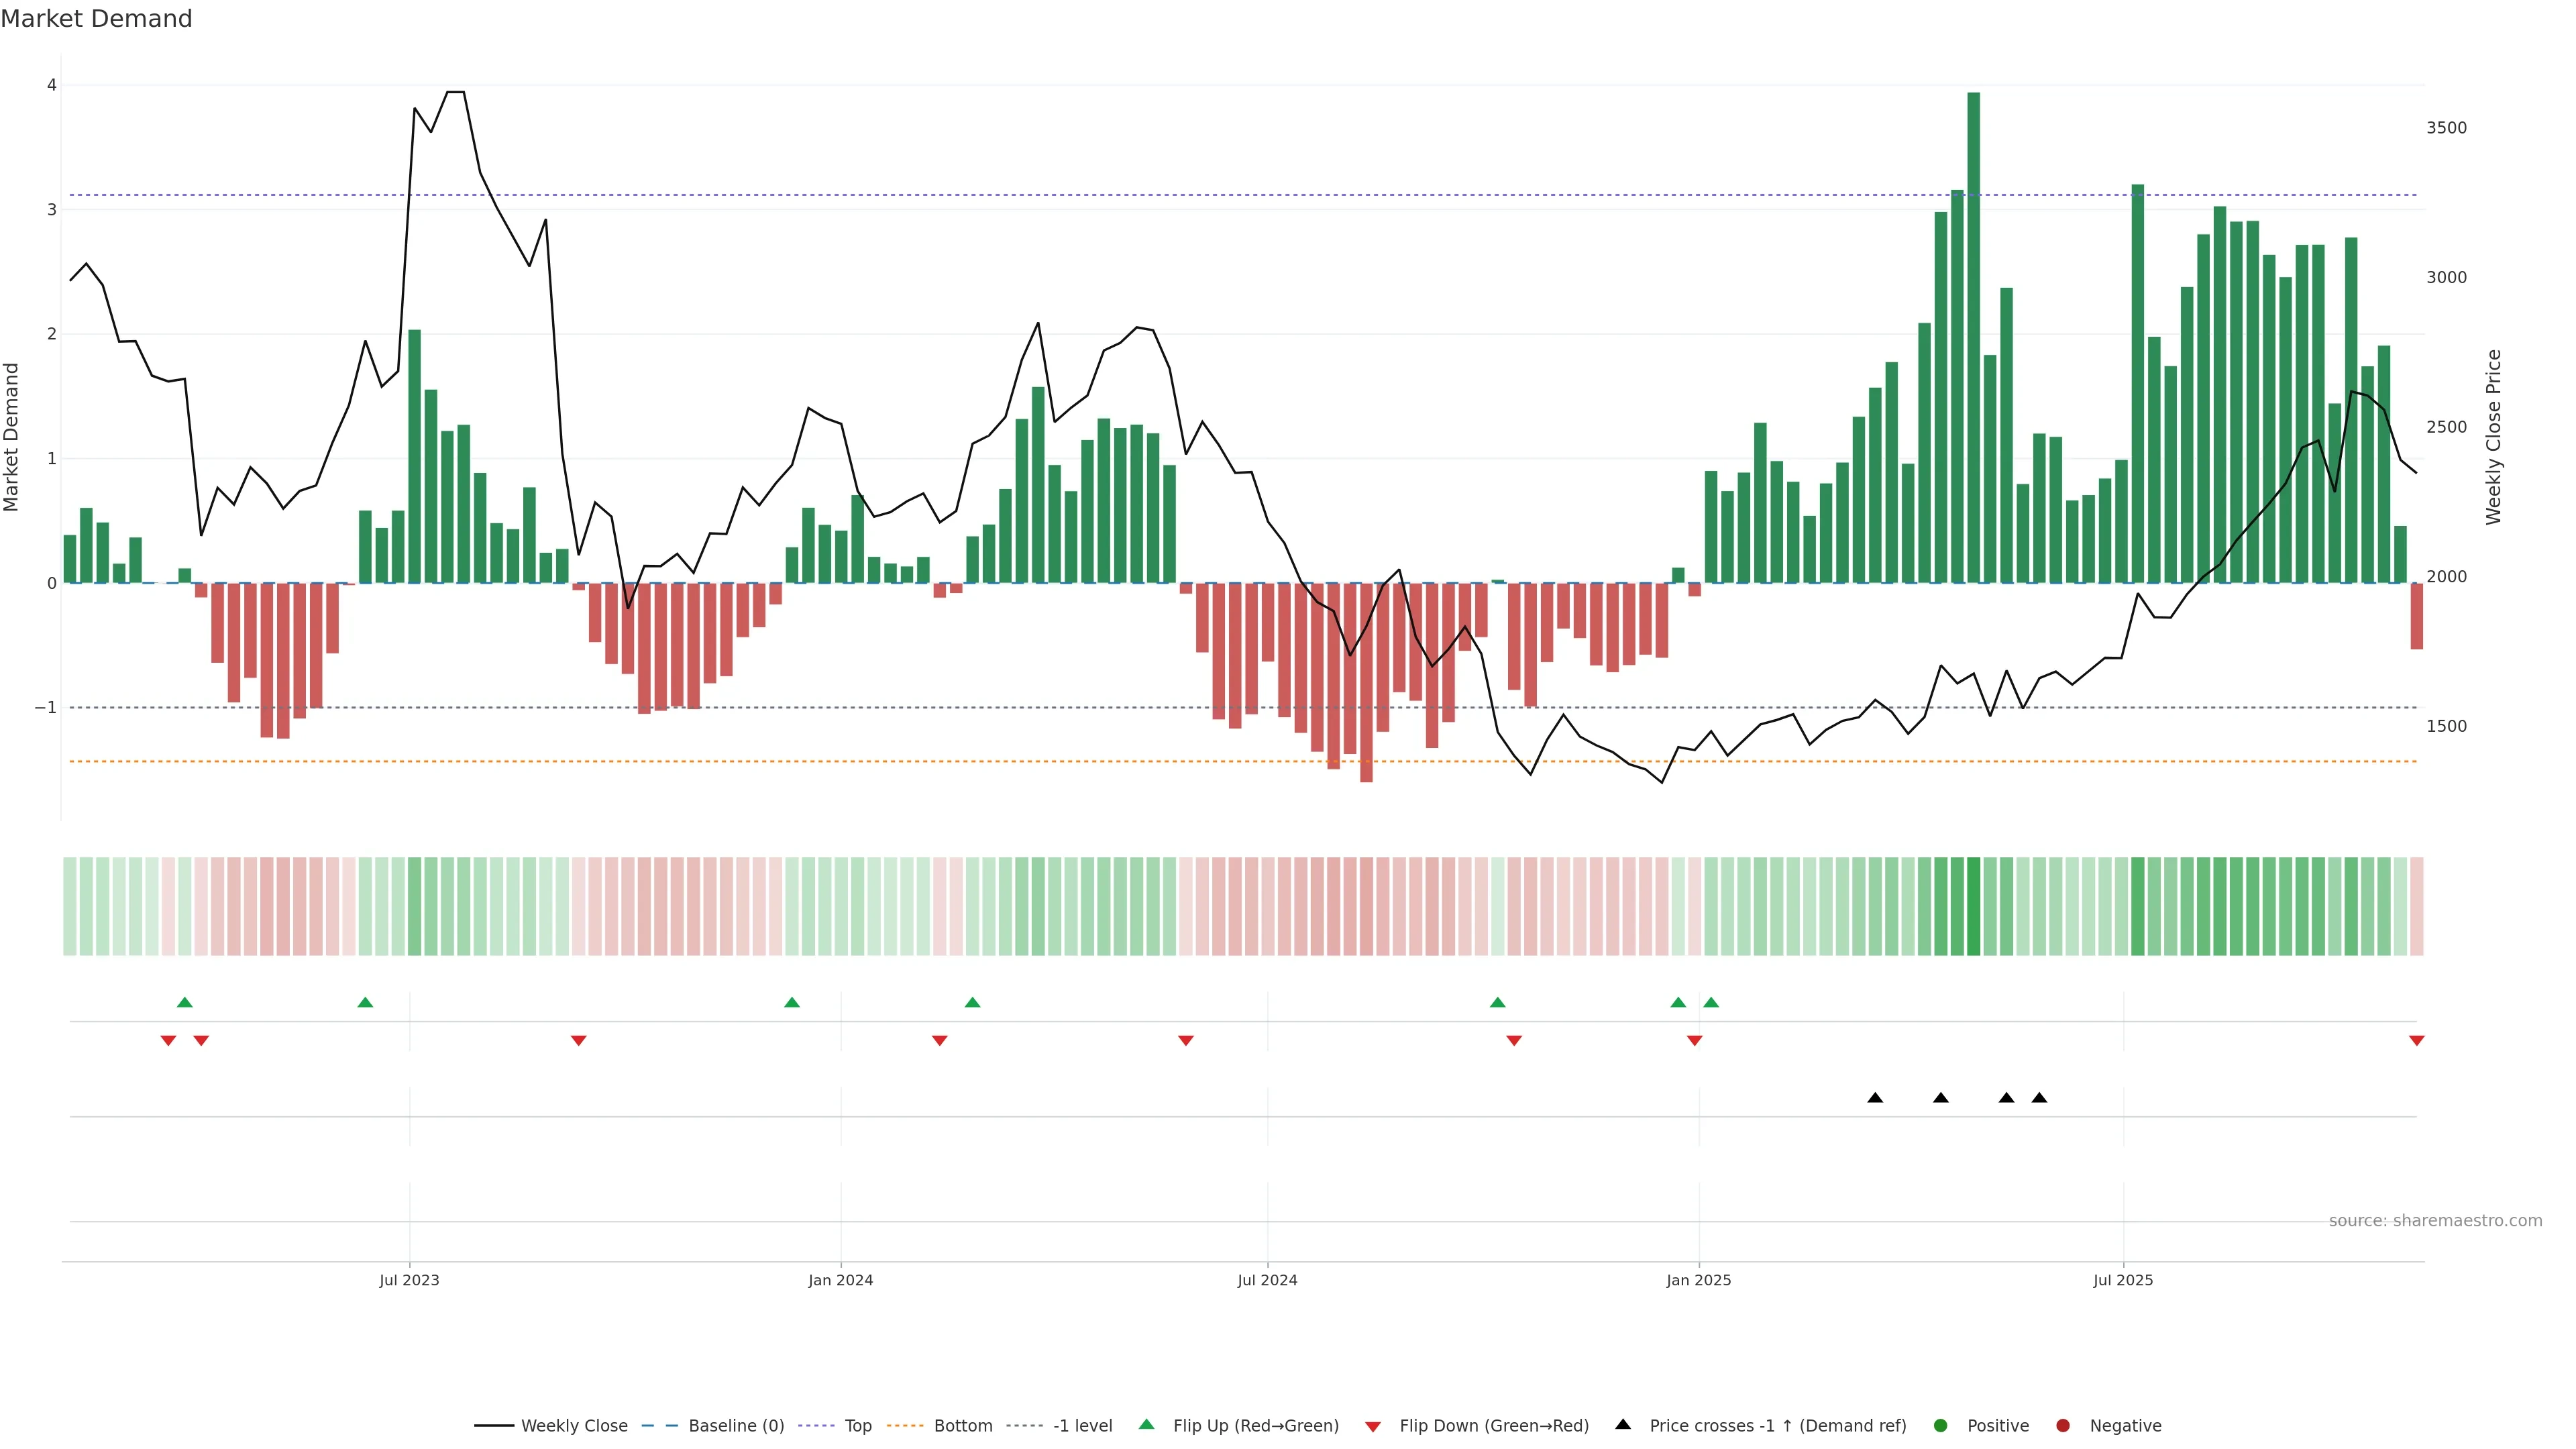Click the Jan 2025 axis label
This screenshot has height=1449, width=2576.
point(1698,1280)
